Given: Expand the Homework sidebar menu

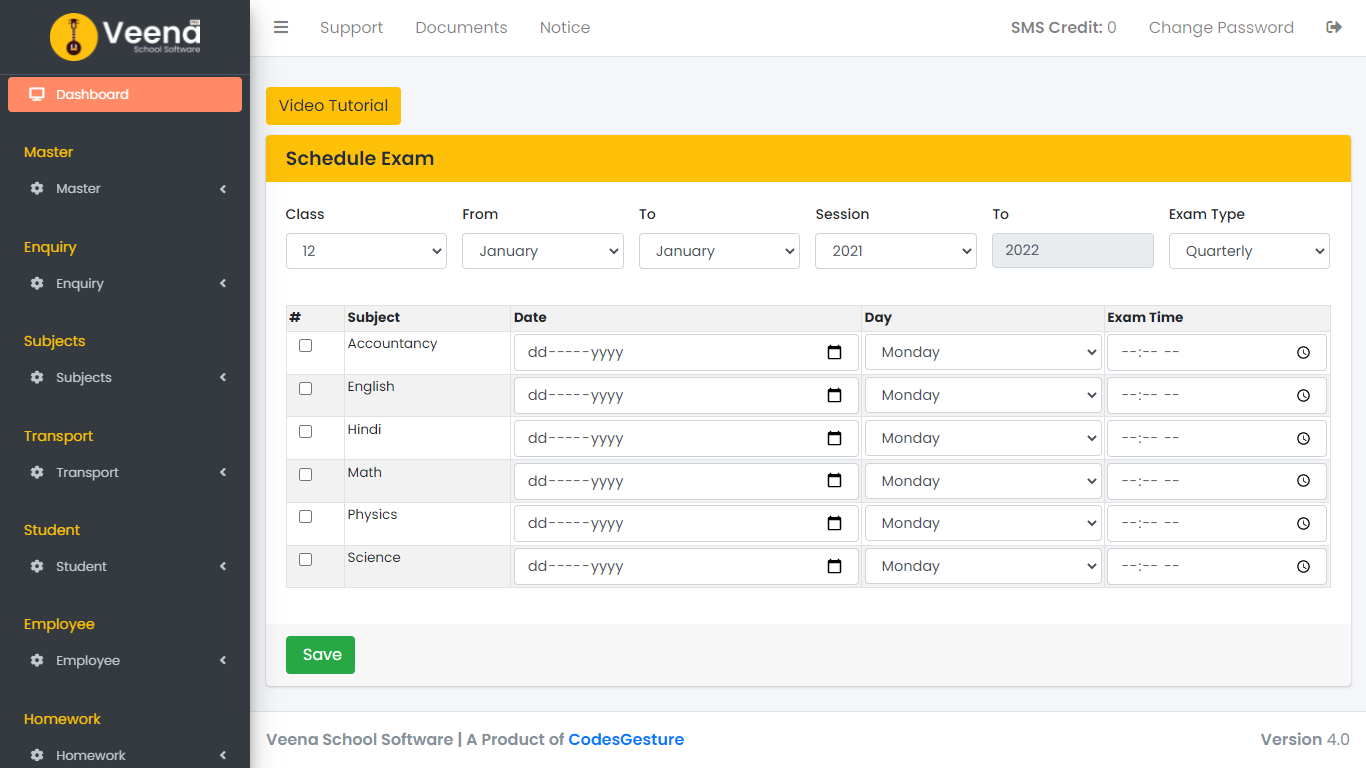Looking at the screenshot, I should pyautogui.click(x=125, y=755).
